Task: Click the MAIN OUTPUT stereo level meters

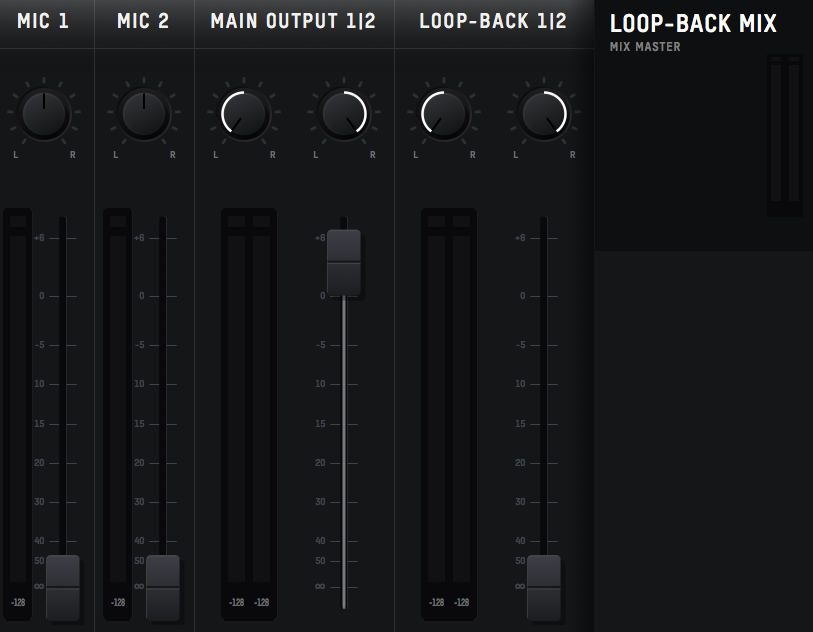Action: (x=248, y=400)
